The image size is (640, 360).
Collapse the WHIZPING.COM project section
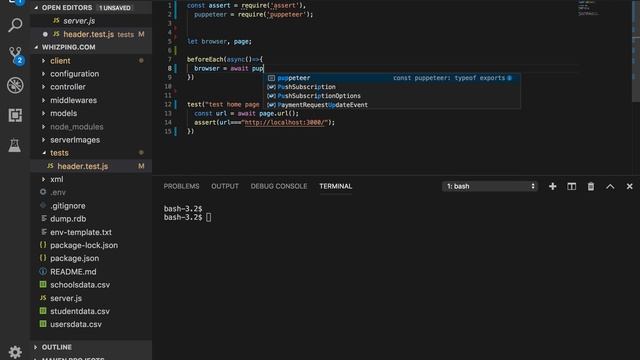(36, 47)
